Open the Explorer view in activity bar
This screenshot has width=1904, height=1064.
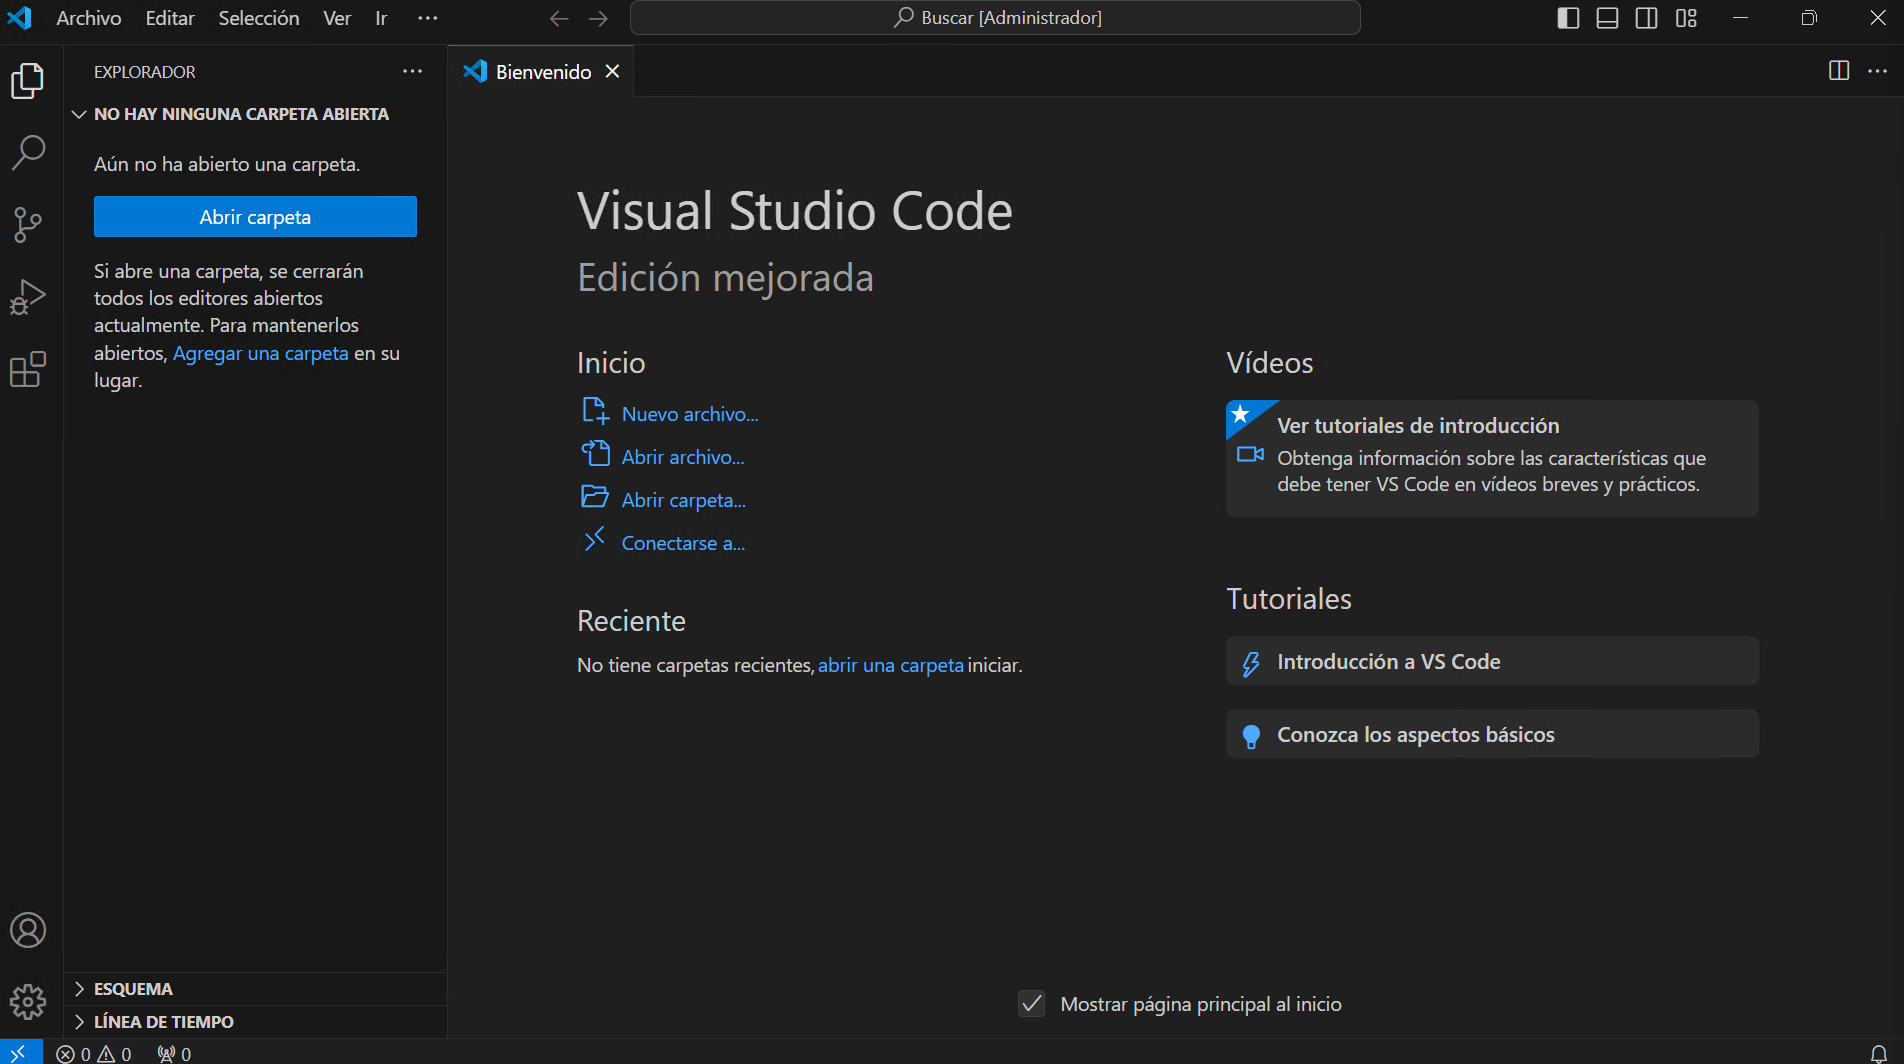click(28, 80)
